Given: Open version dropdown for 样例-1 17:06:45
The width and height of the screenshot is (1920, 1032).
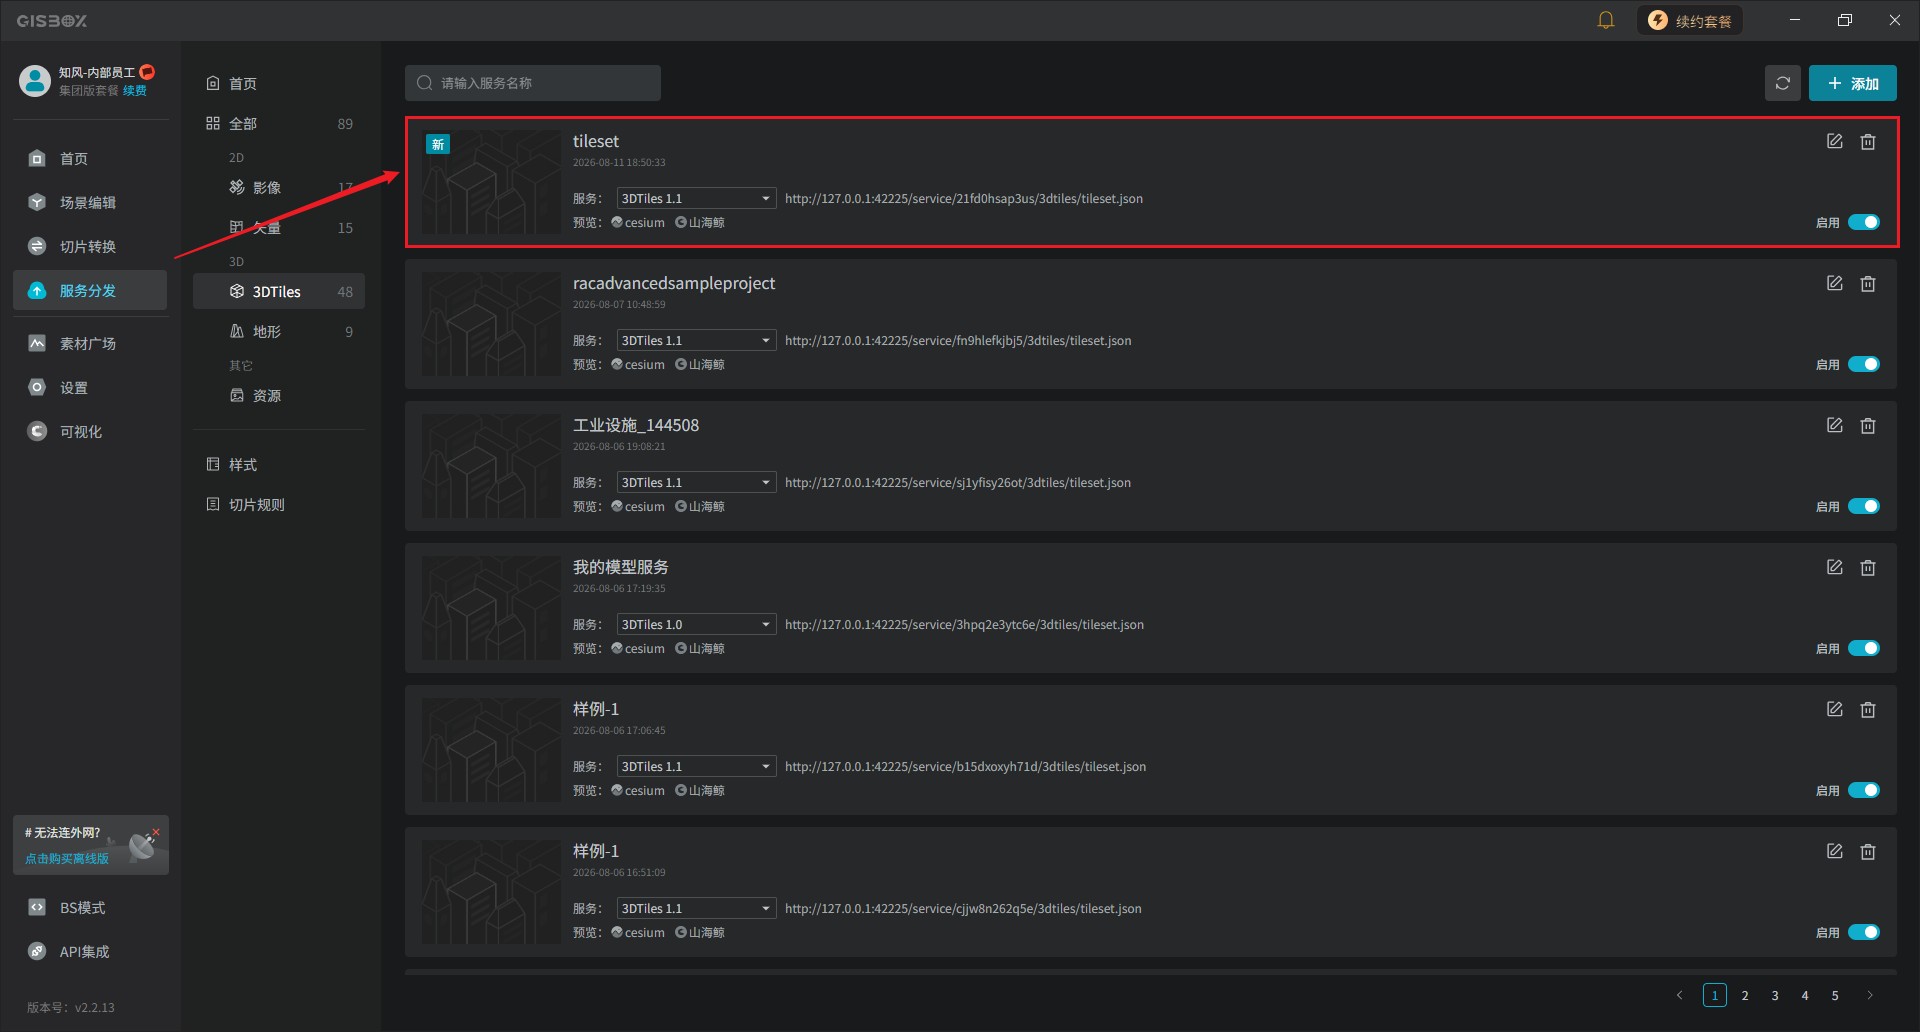Looking at the screenshot, I should pos(696,766).
